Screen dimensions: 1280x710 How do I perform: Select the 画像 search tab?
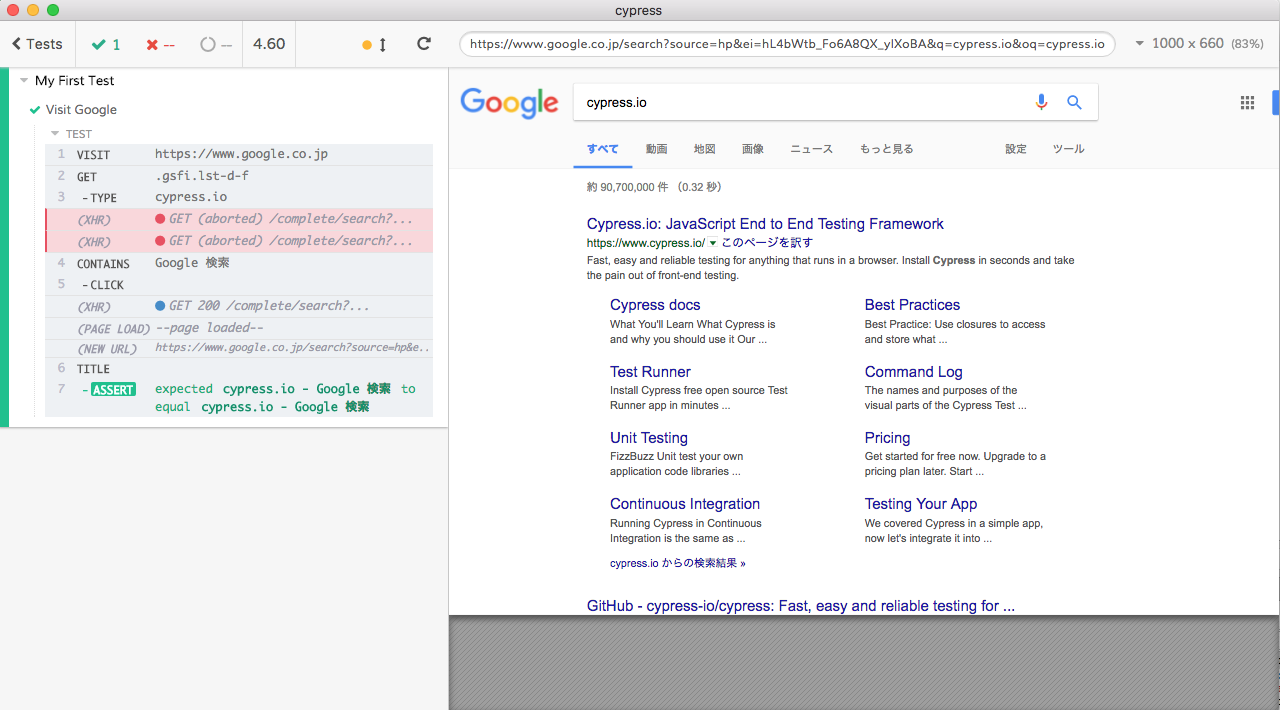[x=753, y=149]
